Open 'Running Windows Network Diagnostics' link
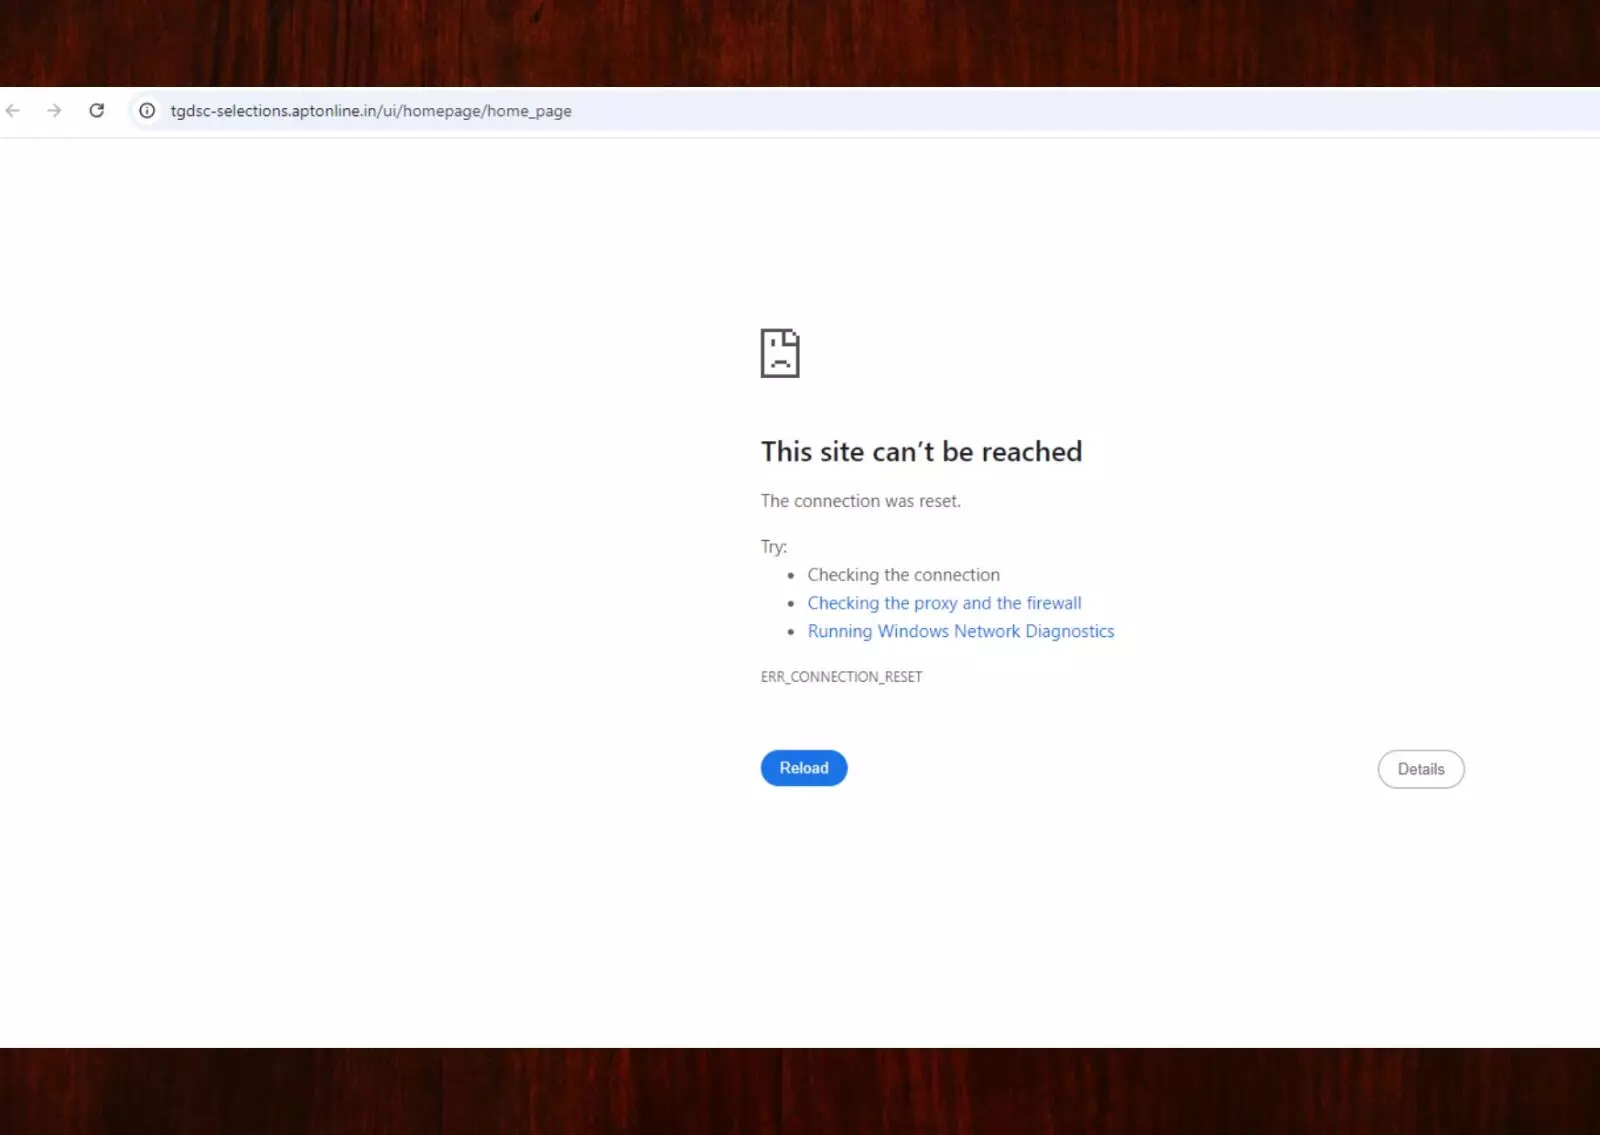The width and height of the screenshot is (1600, 1135). pyautogui.click(x=961, y=631)
